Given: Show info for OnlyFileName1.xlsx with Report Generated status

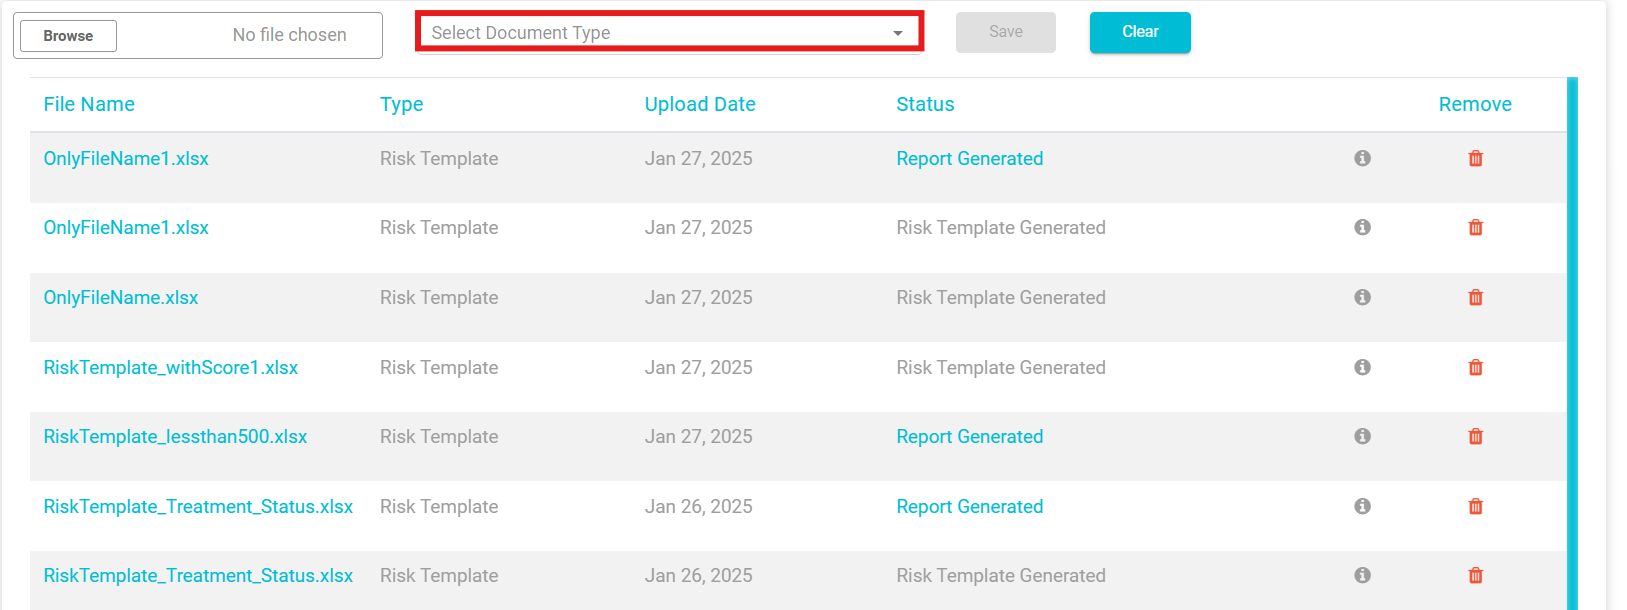Looking at the screenshot, I should (1362, 158).
